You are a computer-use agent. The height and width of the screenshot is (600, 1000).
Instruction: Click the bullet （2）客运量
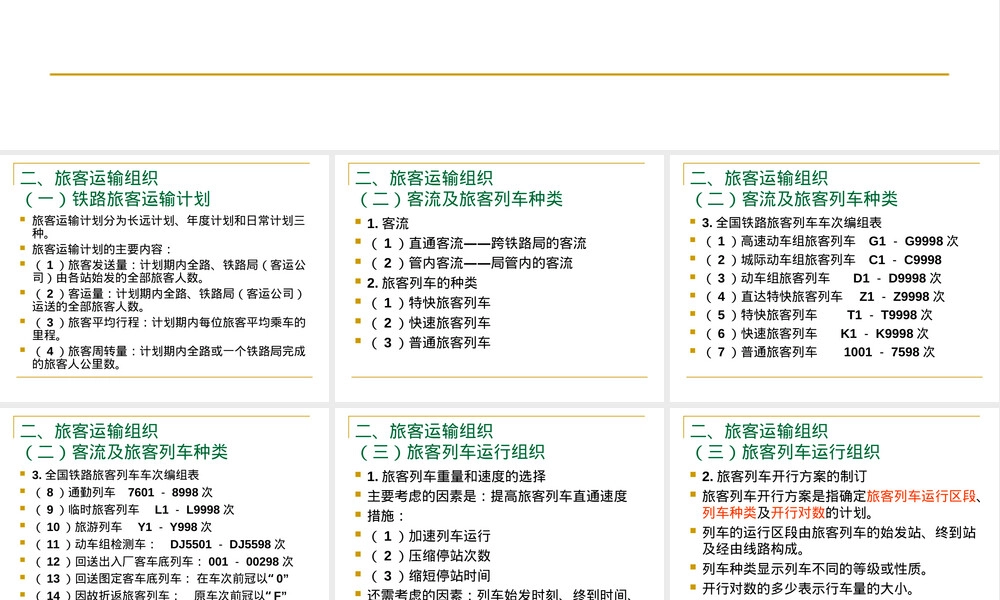tap(168, 300)
